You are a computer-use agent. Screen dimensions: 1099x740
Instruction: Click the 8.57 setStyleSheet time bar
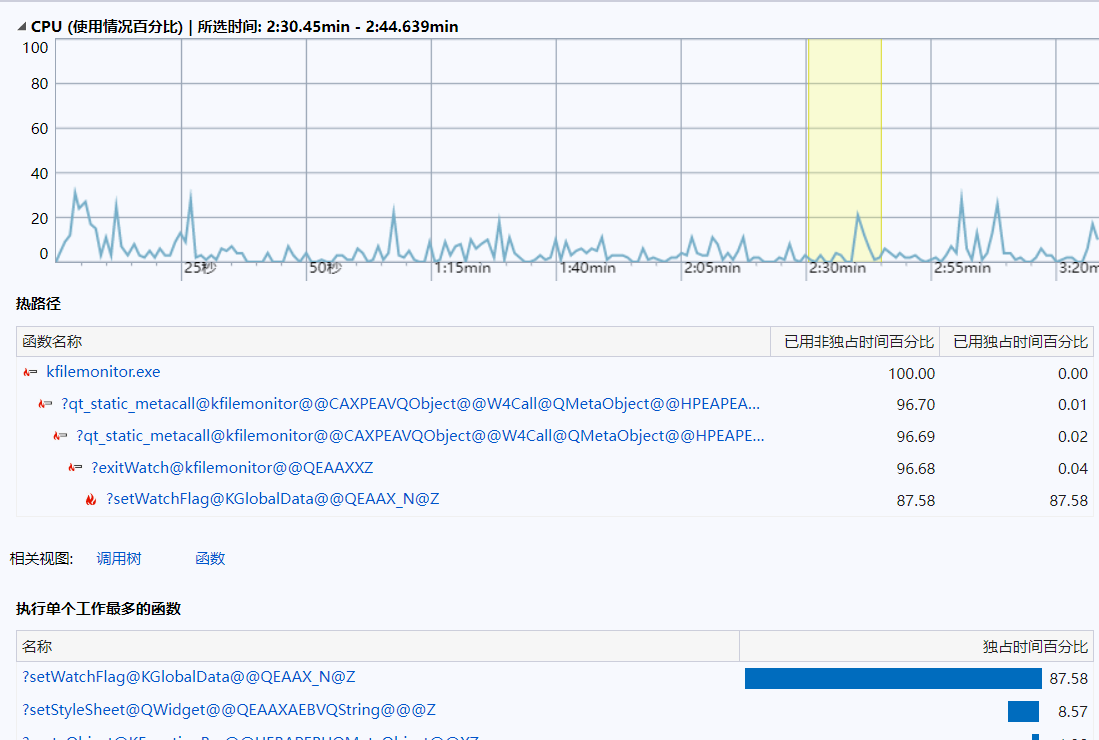coord(1023,711)
